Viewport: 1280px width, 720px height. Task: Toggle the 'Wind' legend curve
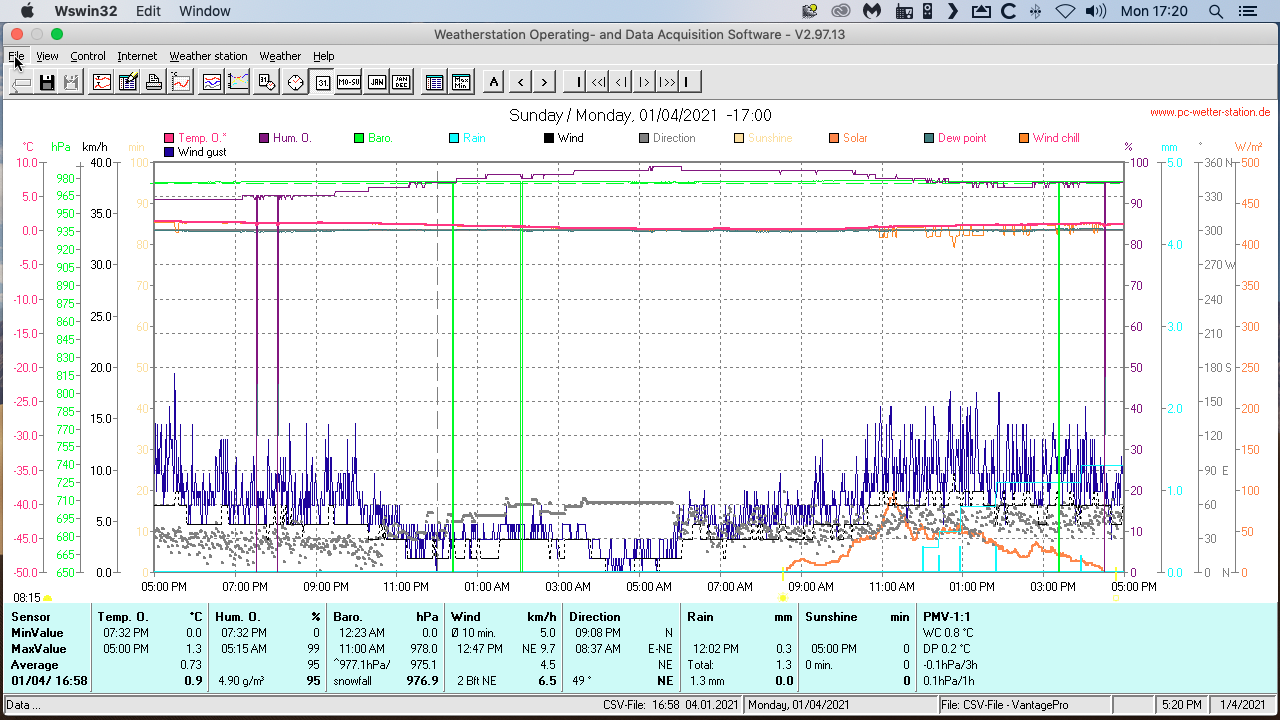563,138
